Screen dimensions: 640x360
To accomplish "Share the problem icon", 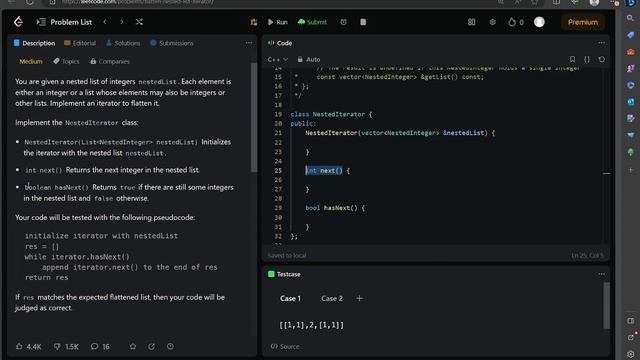I will click(x=151, y=347).
